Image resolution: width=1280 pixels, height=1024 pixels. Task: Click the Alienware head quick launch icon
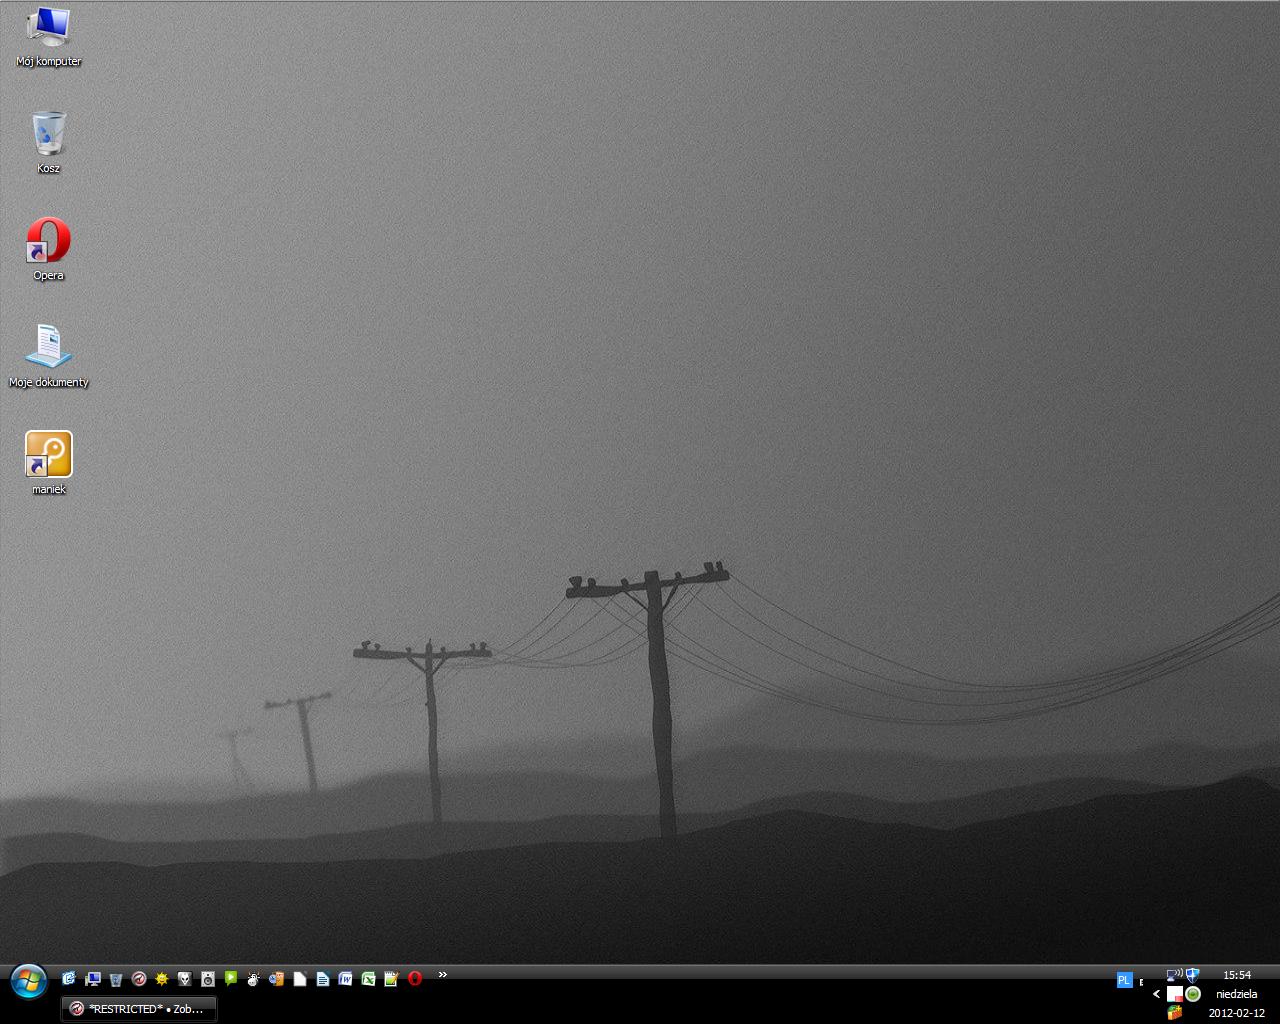click(185, 979)
